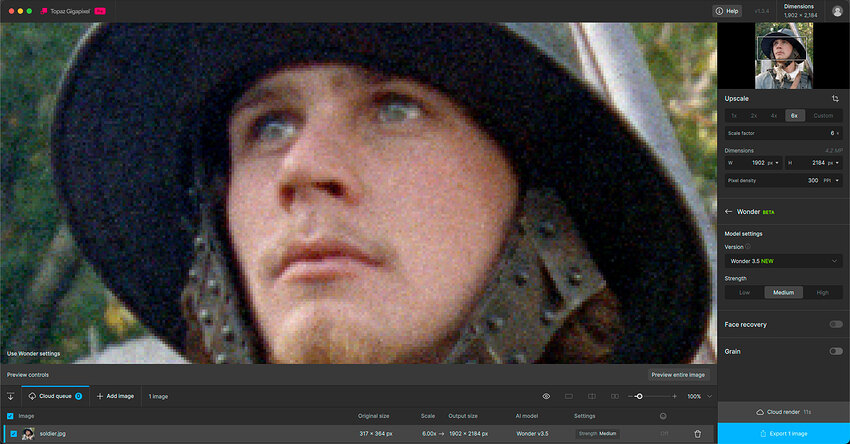
Task: Open the Wonder 3.5 version dropdown
Action: (783, 261)
